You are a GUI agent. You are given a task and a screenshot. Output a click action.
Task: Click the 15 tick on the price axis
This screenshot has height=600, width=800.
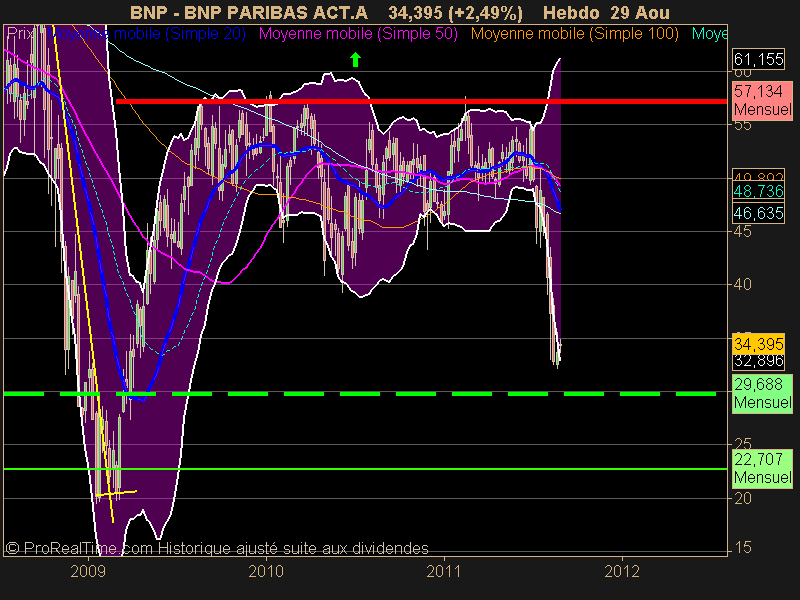pos(742,548)
